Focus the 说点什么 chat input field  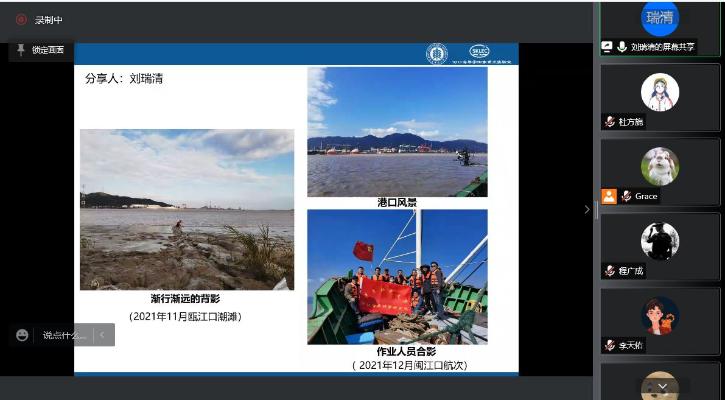[64, 335]
